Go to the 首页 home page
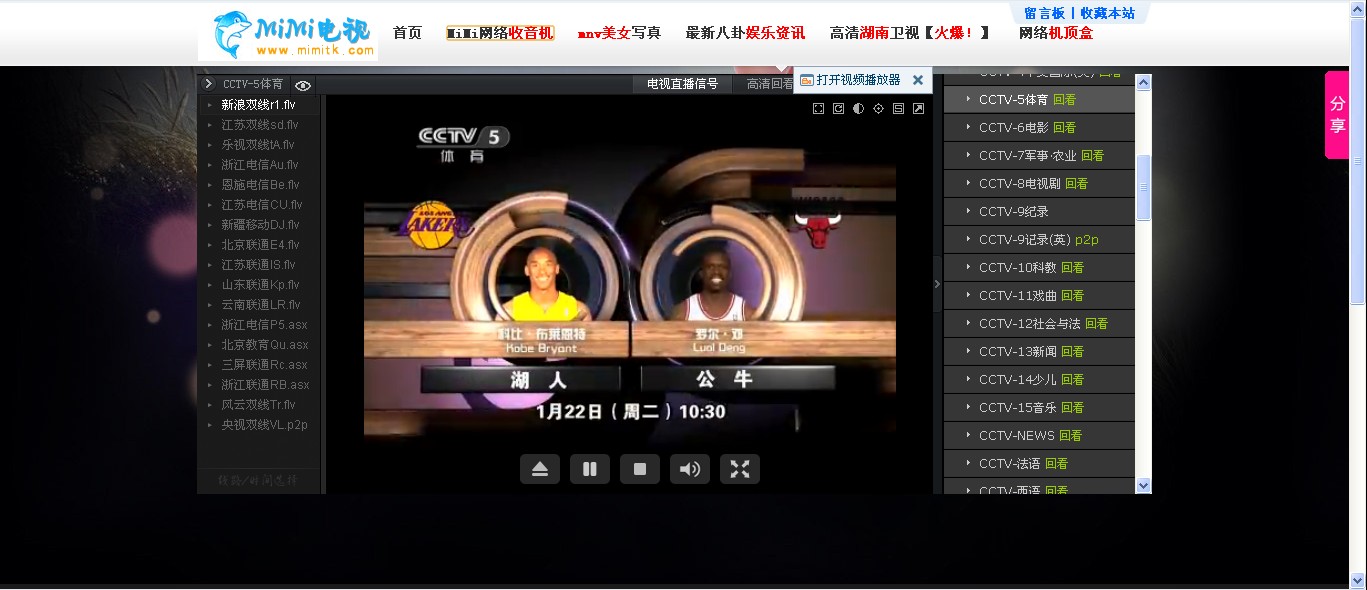The image size is (1367, 590). tap(407, 33)
